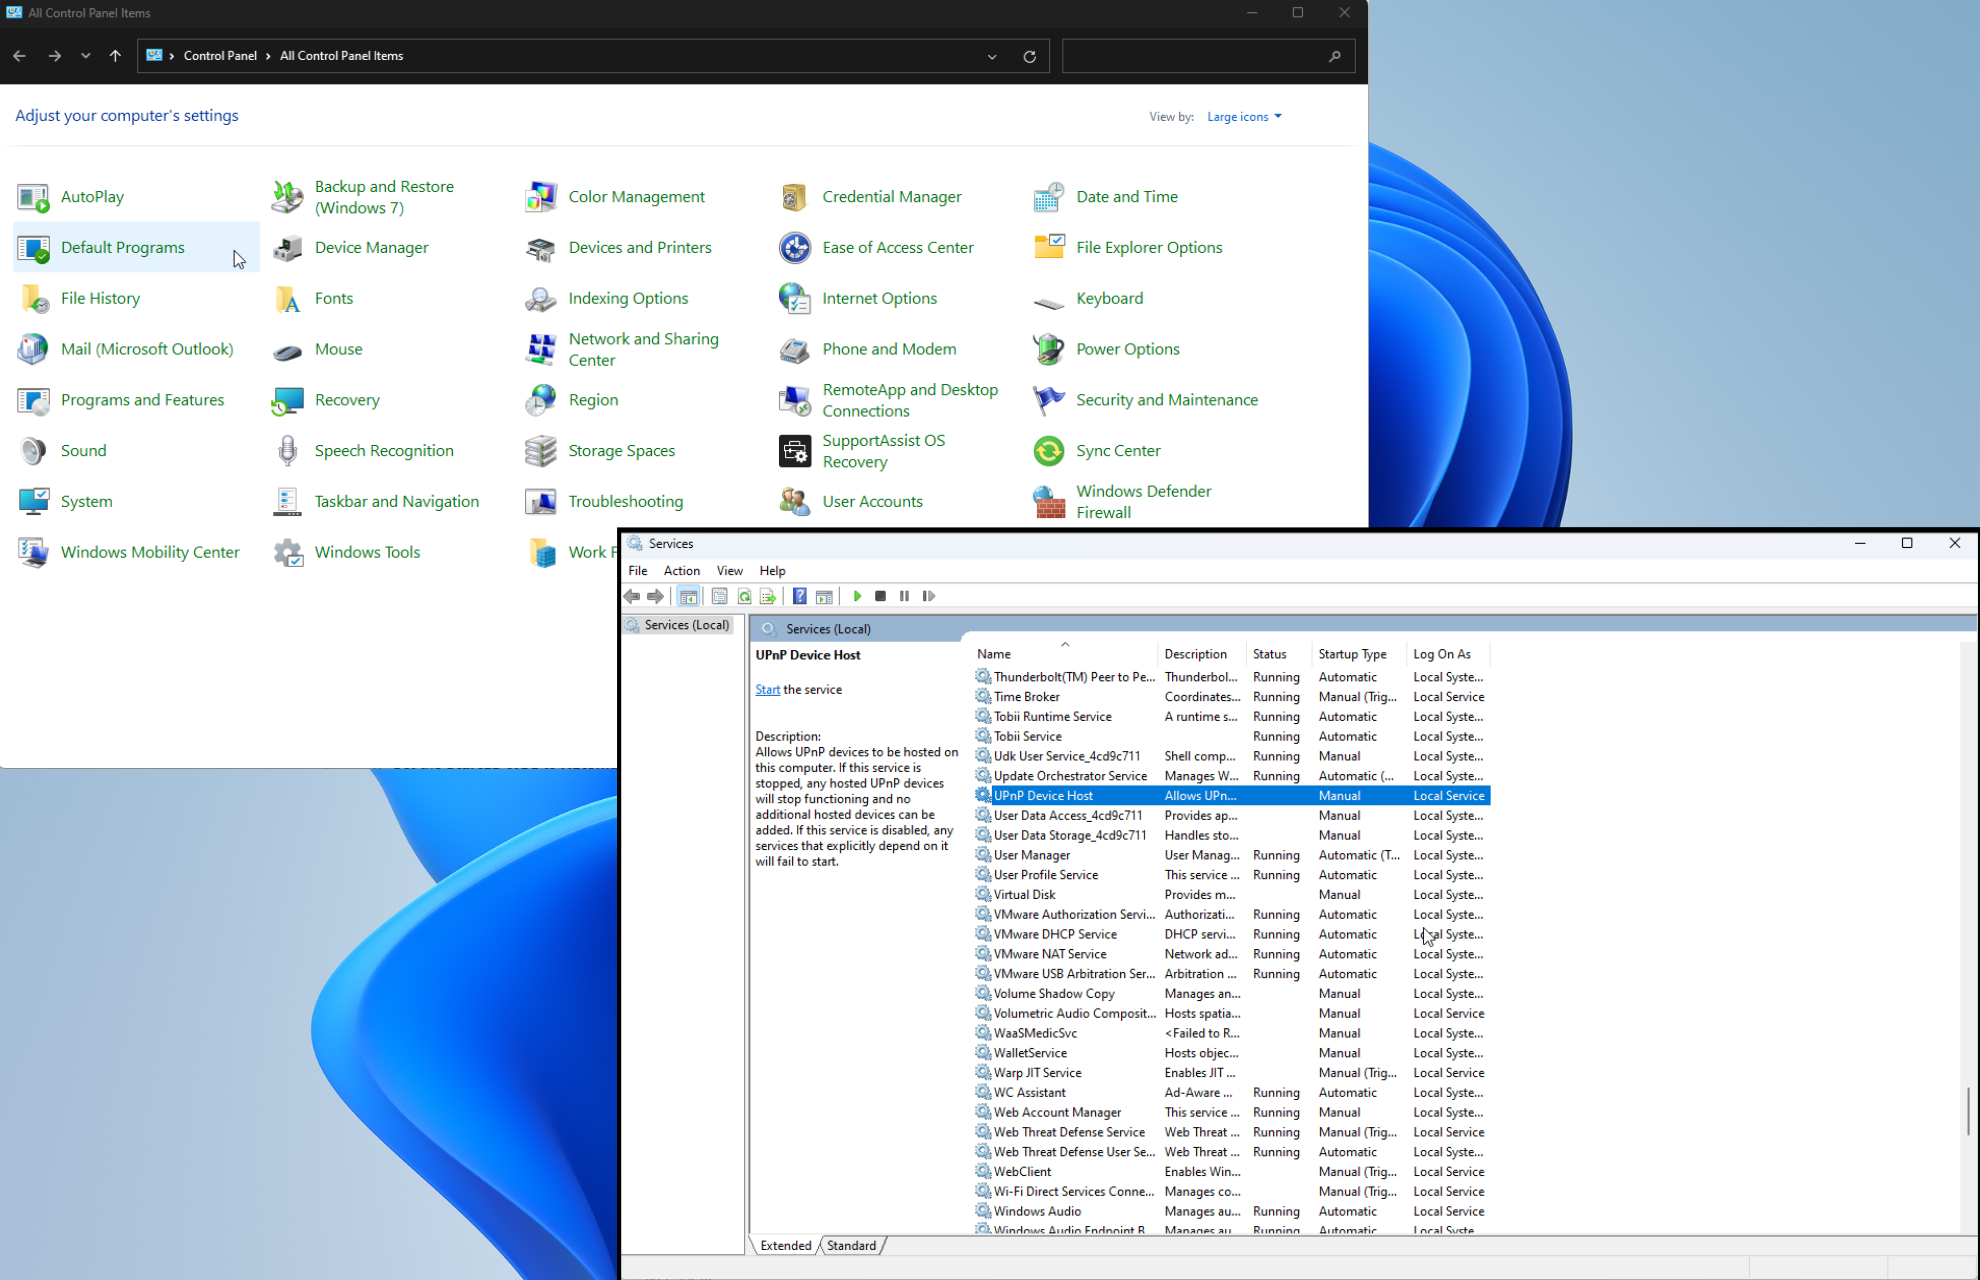Sort by the Status column header
Viewport: 1980px width, 1280px height.
pyautogui.click(x=1280, y=654)
